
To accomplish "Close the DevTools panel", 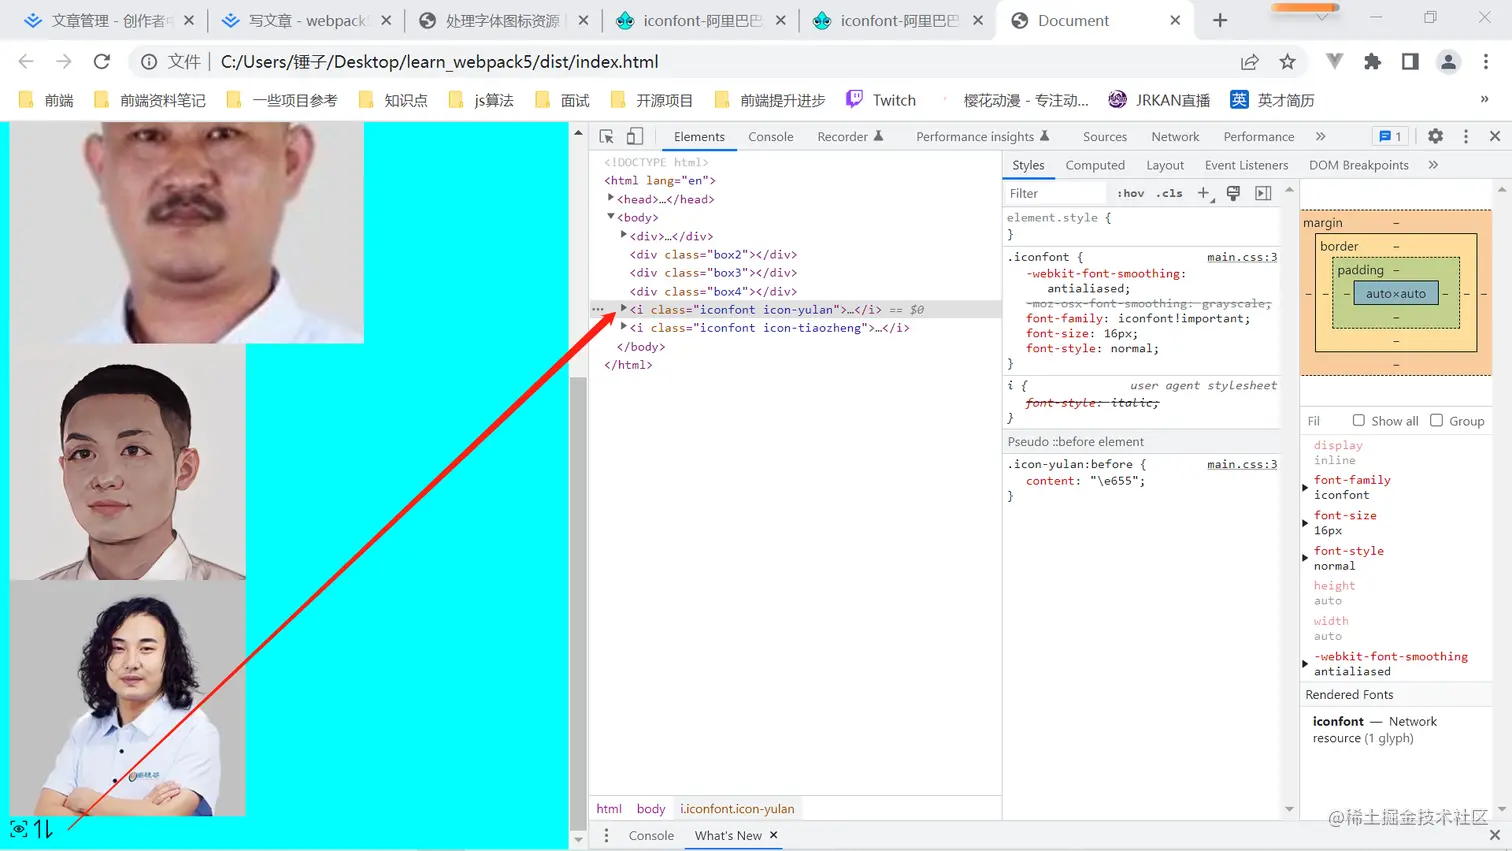I will click(1495, 136).
